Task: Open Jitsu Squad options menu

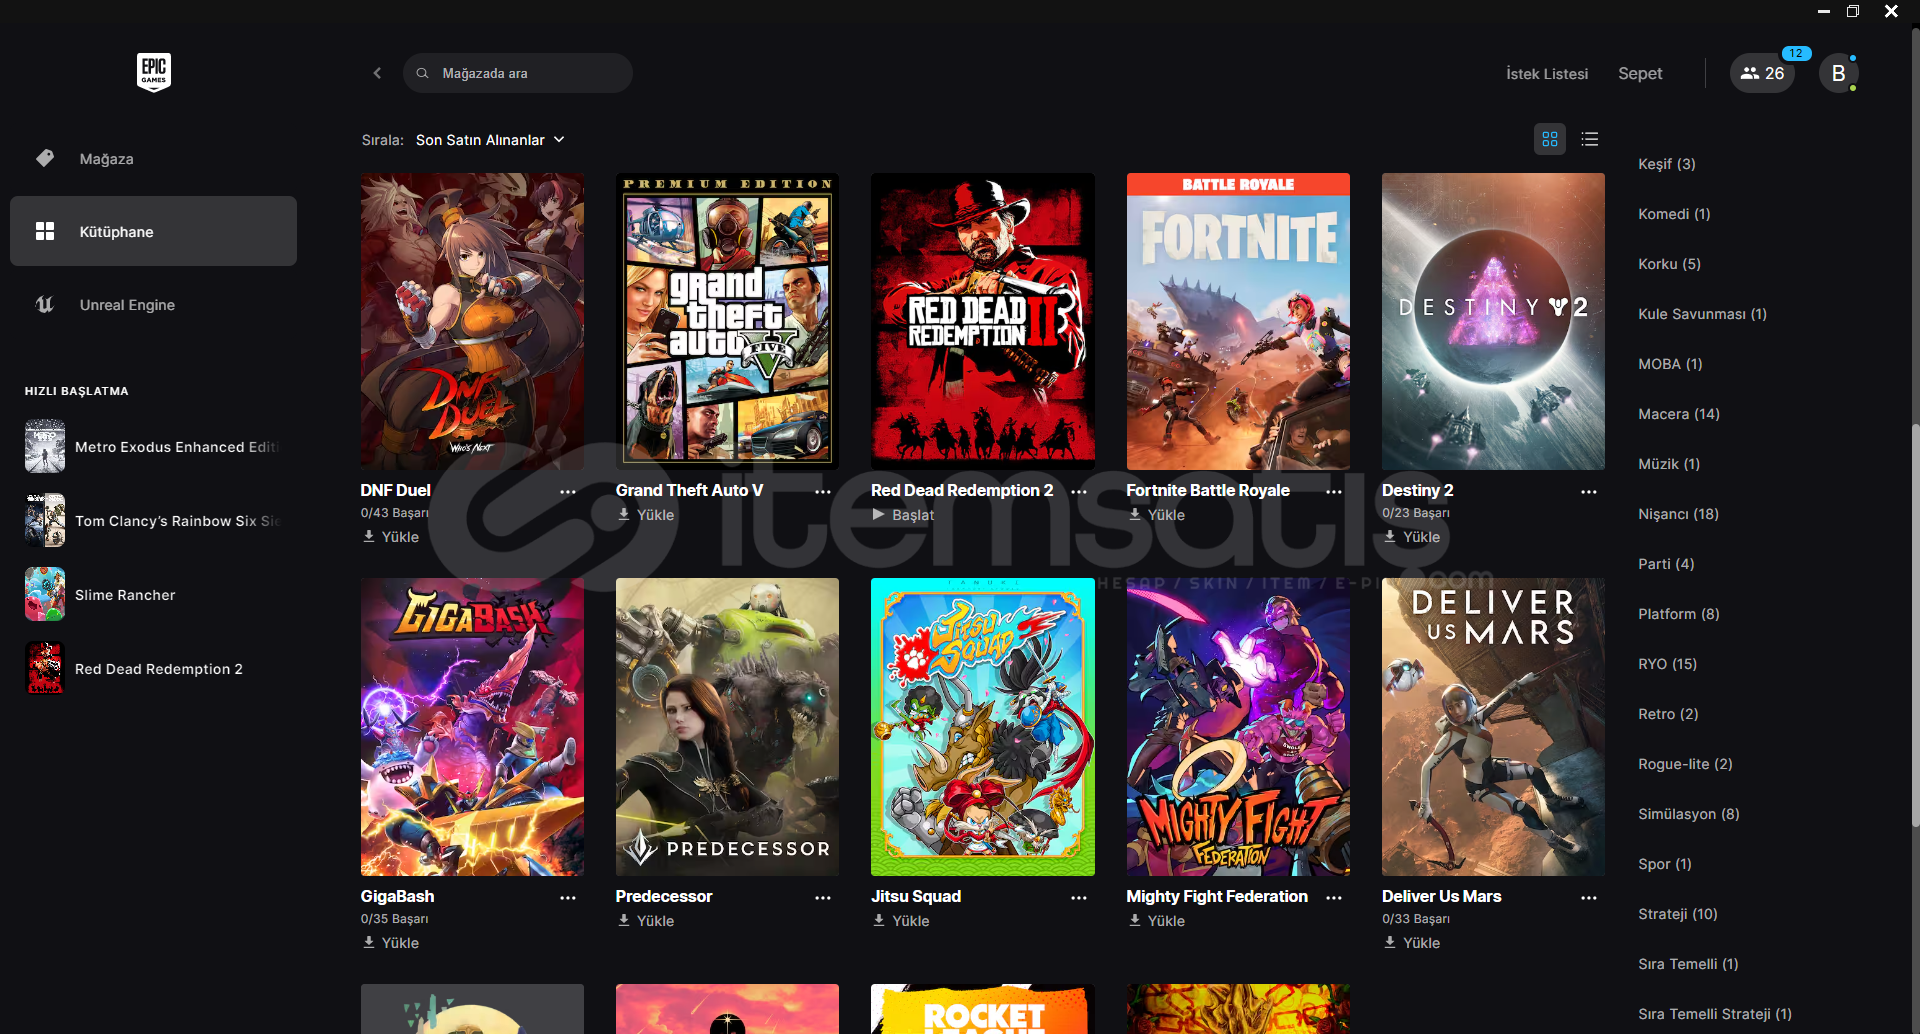Action: pyautogui.click(x=1079, y=898)
